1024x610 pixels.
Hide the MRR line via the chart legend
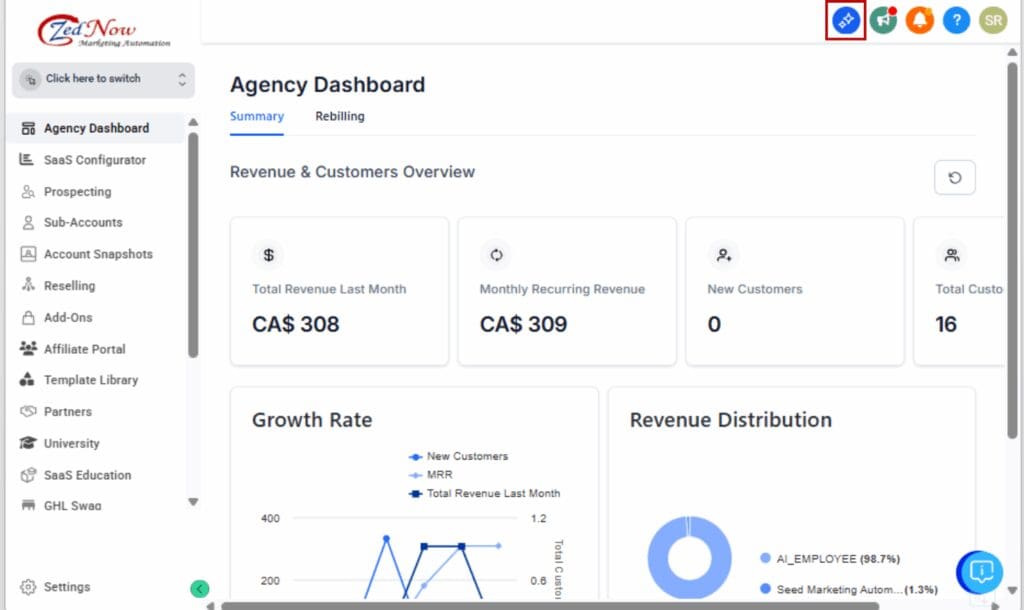(x=438, y=474)
